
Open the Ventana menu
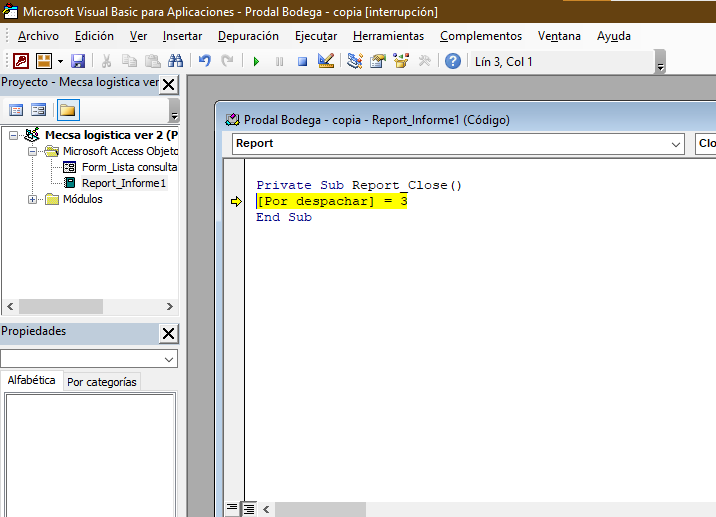click(559, 36)
